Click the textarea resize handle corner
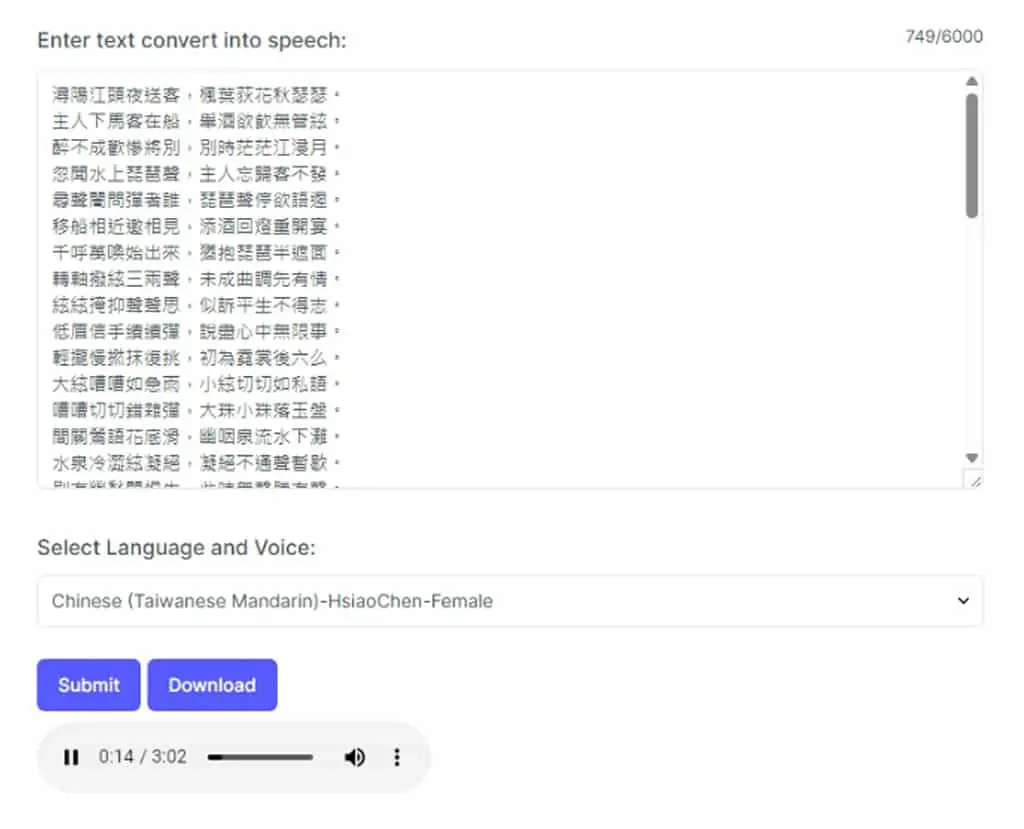Viewport: 1024px width, 829px height. 975,481
